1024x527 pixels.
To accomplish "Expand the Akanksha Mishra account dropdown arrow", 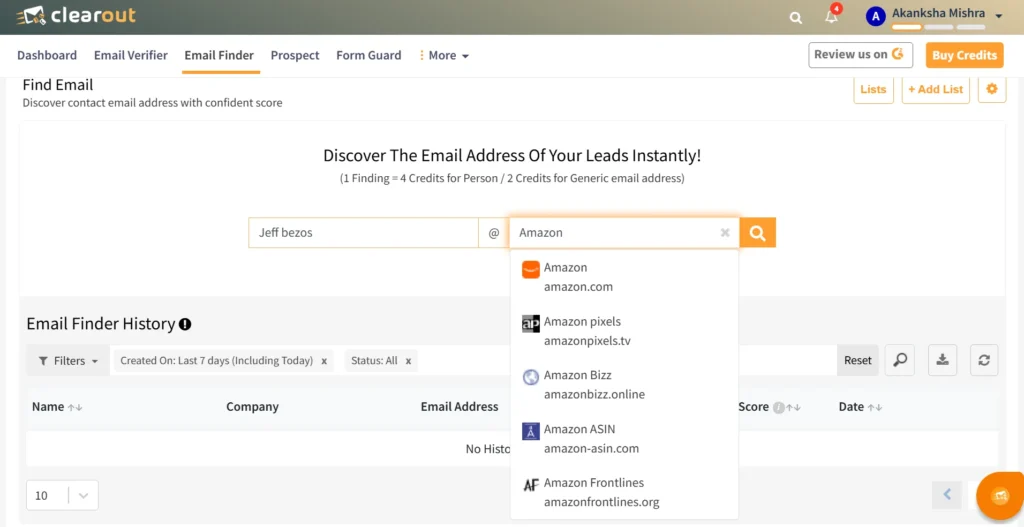I will point(999,16).
